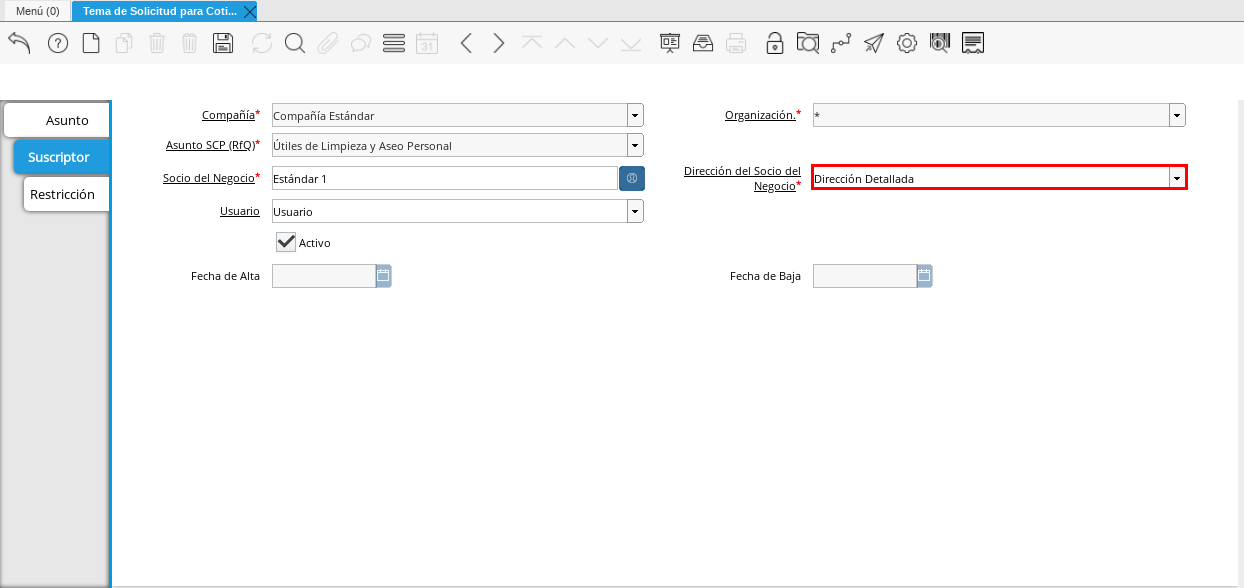Select Tema de Solicitud para Coti... tab
This screenshot has width=1244, height=588.
[x=158, y=11]
